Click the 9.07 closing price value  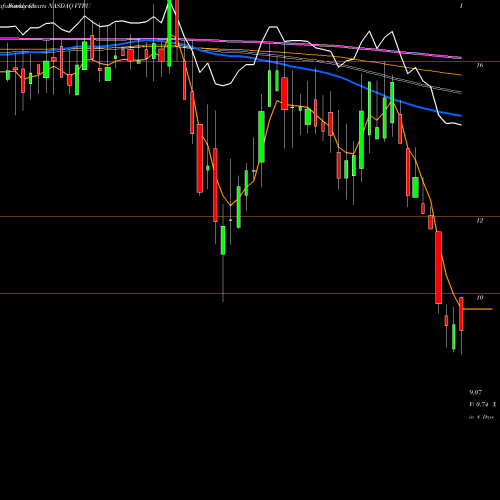tap(475, 392)
